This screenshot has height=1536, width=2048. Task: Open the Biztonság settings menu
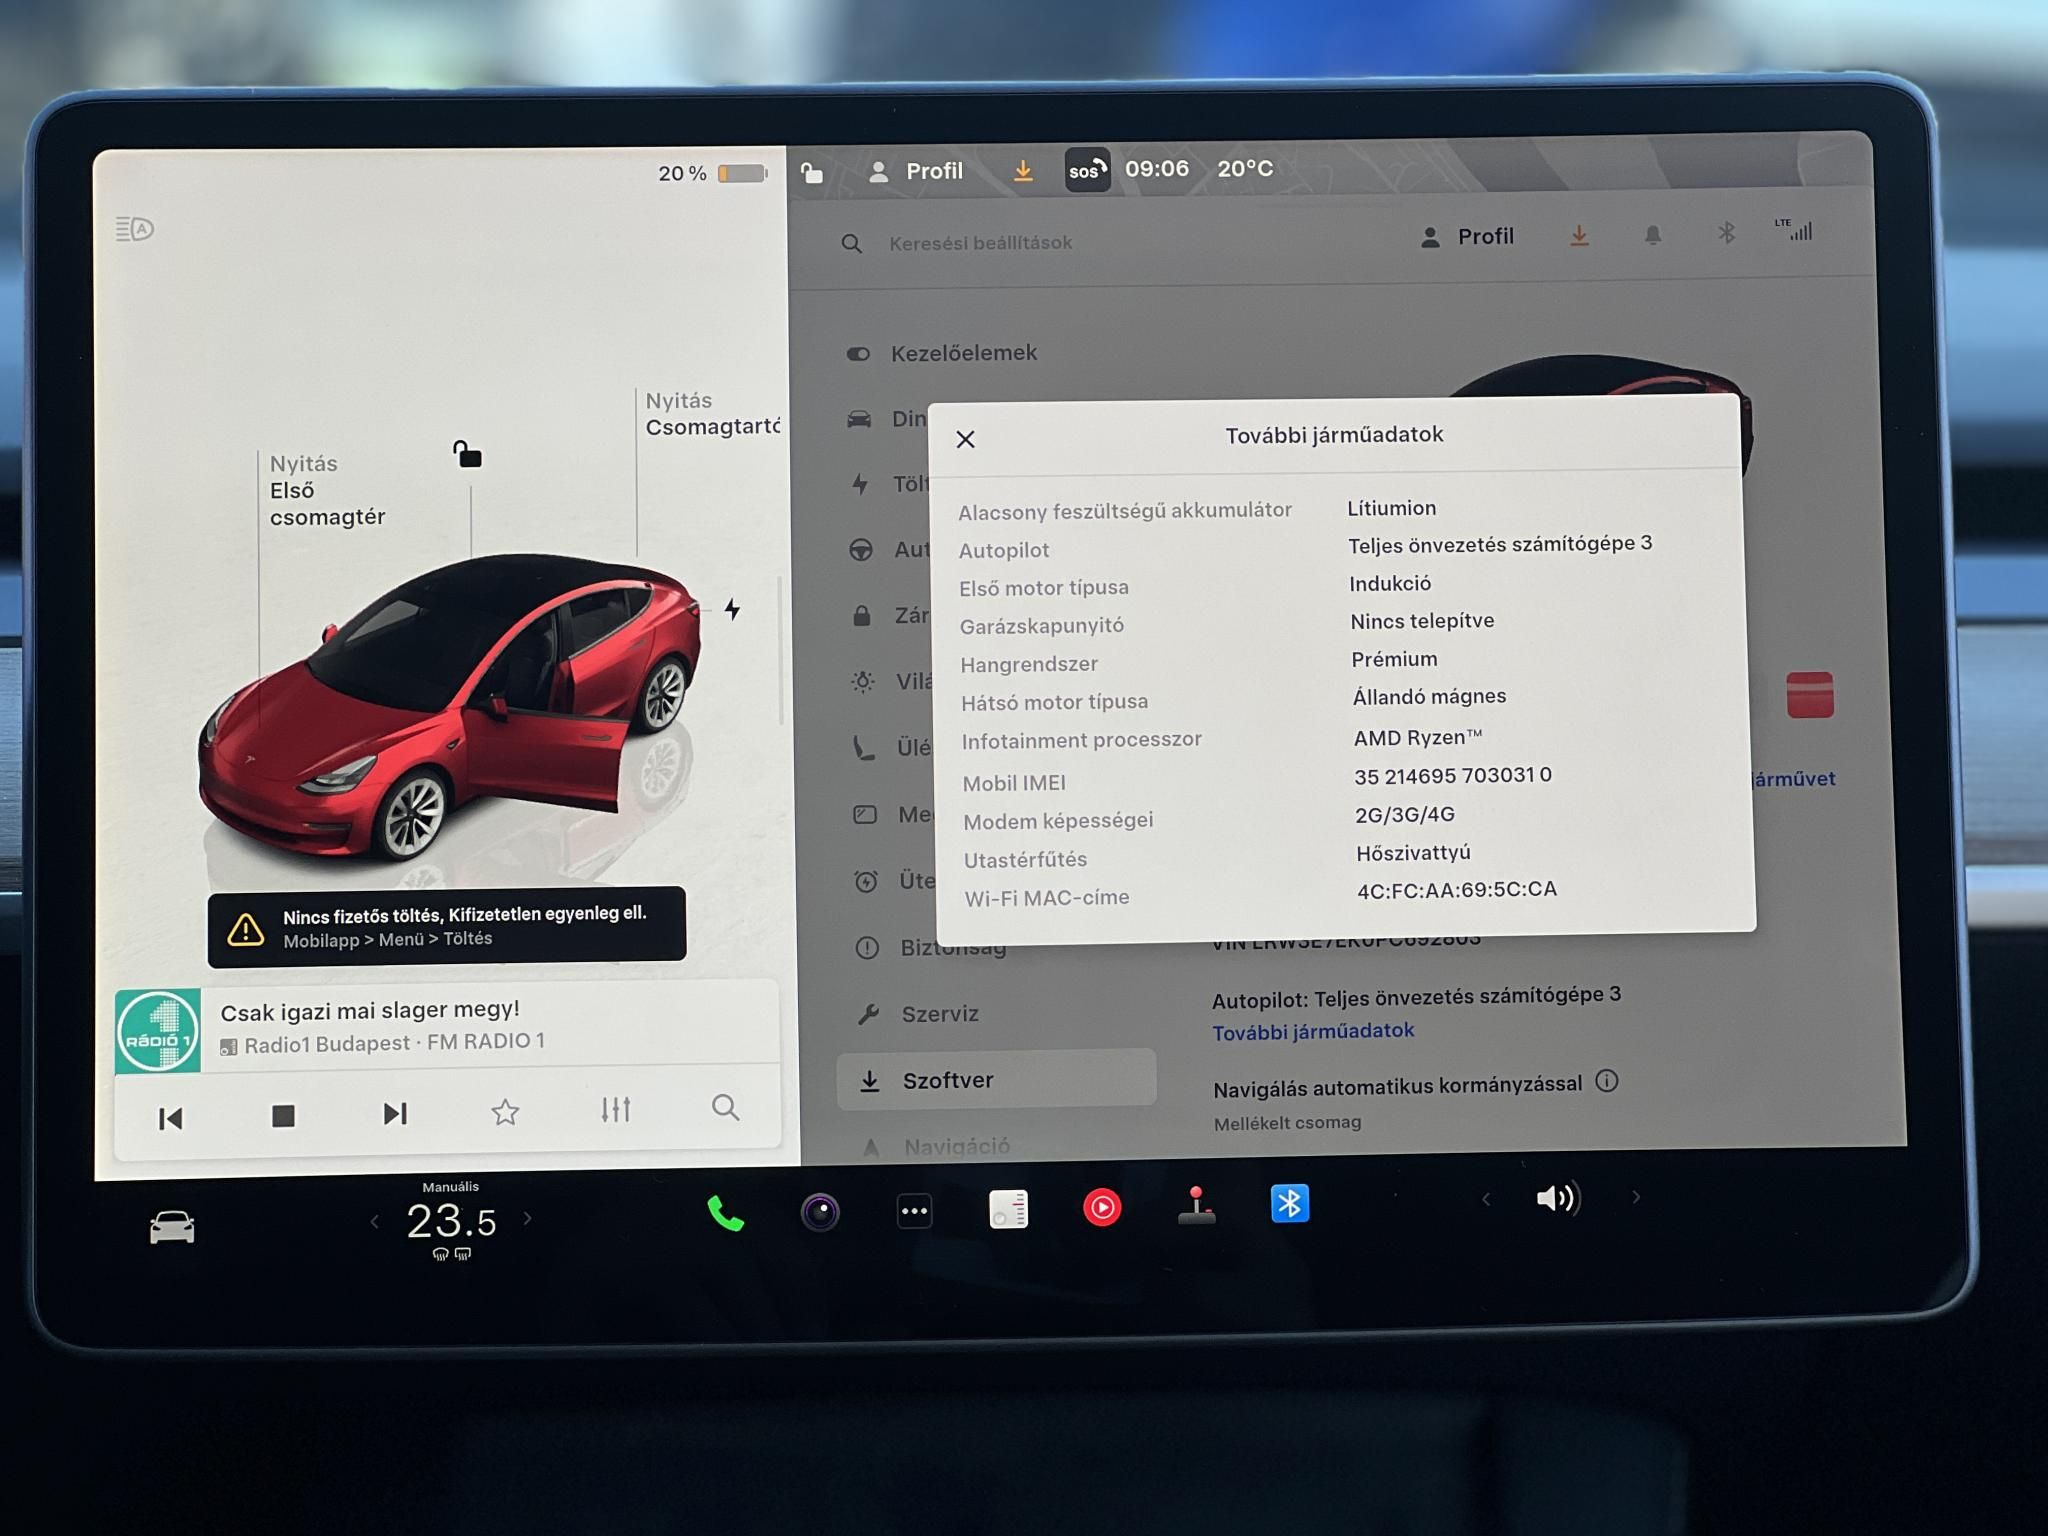coord(931,947)
